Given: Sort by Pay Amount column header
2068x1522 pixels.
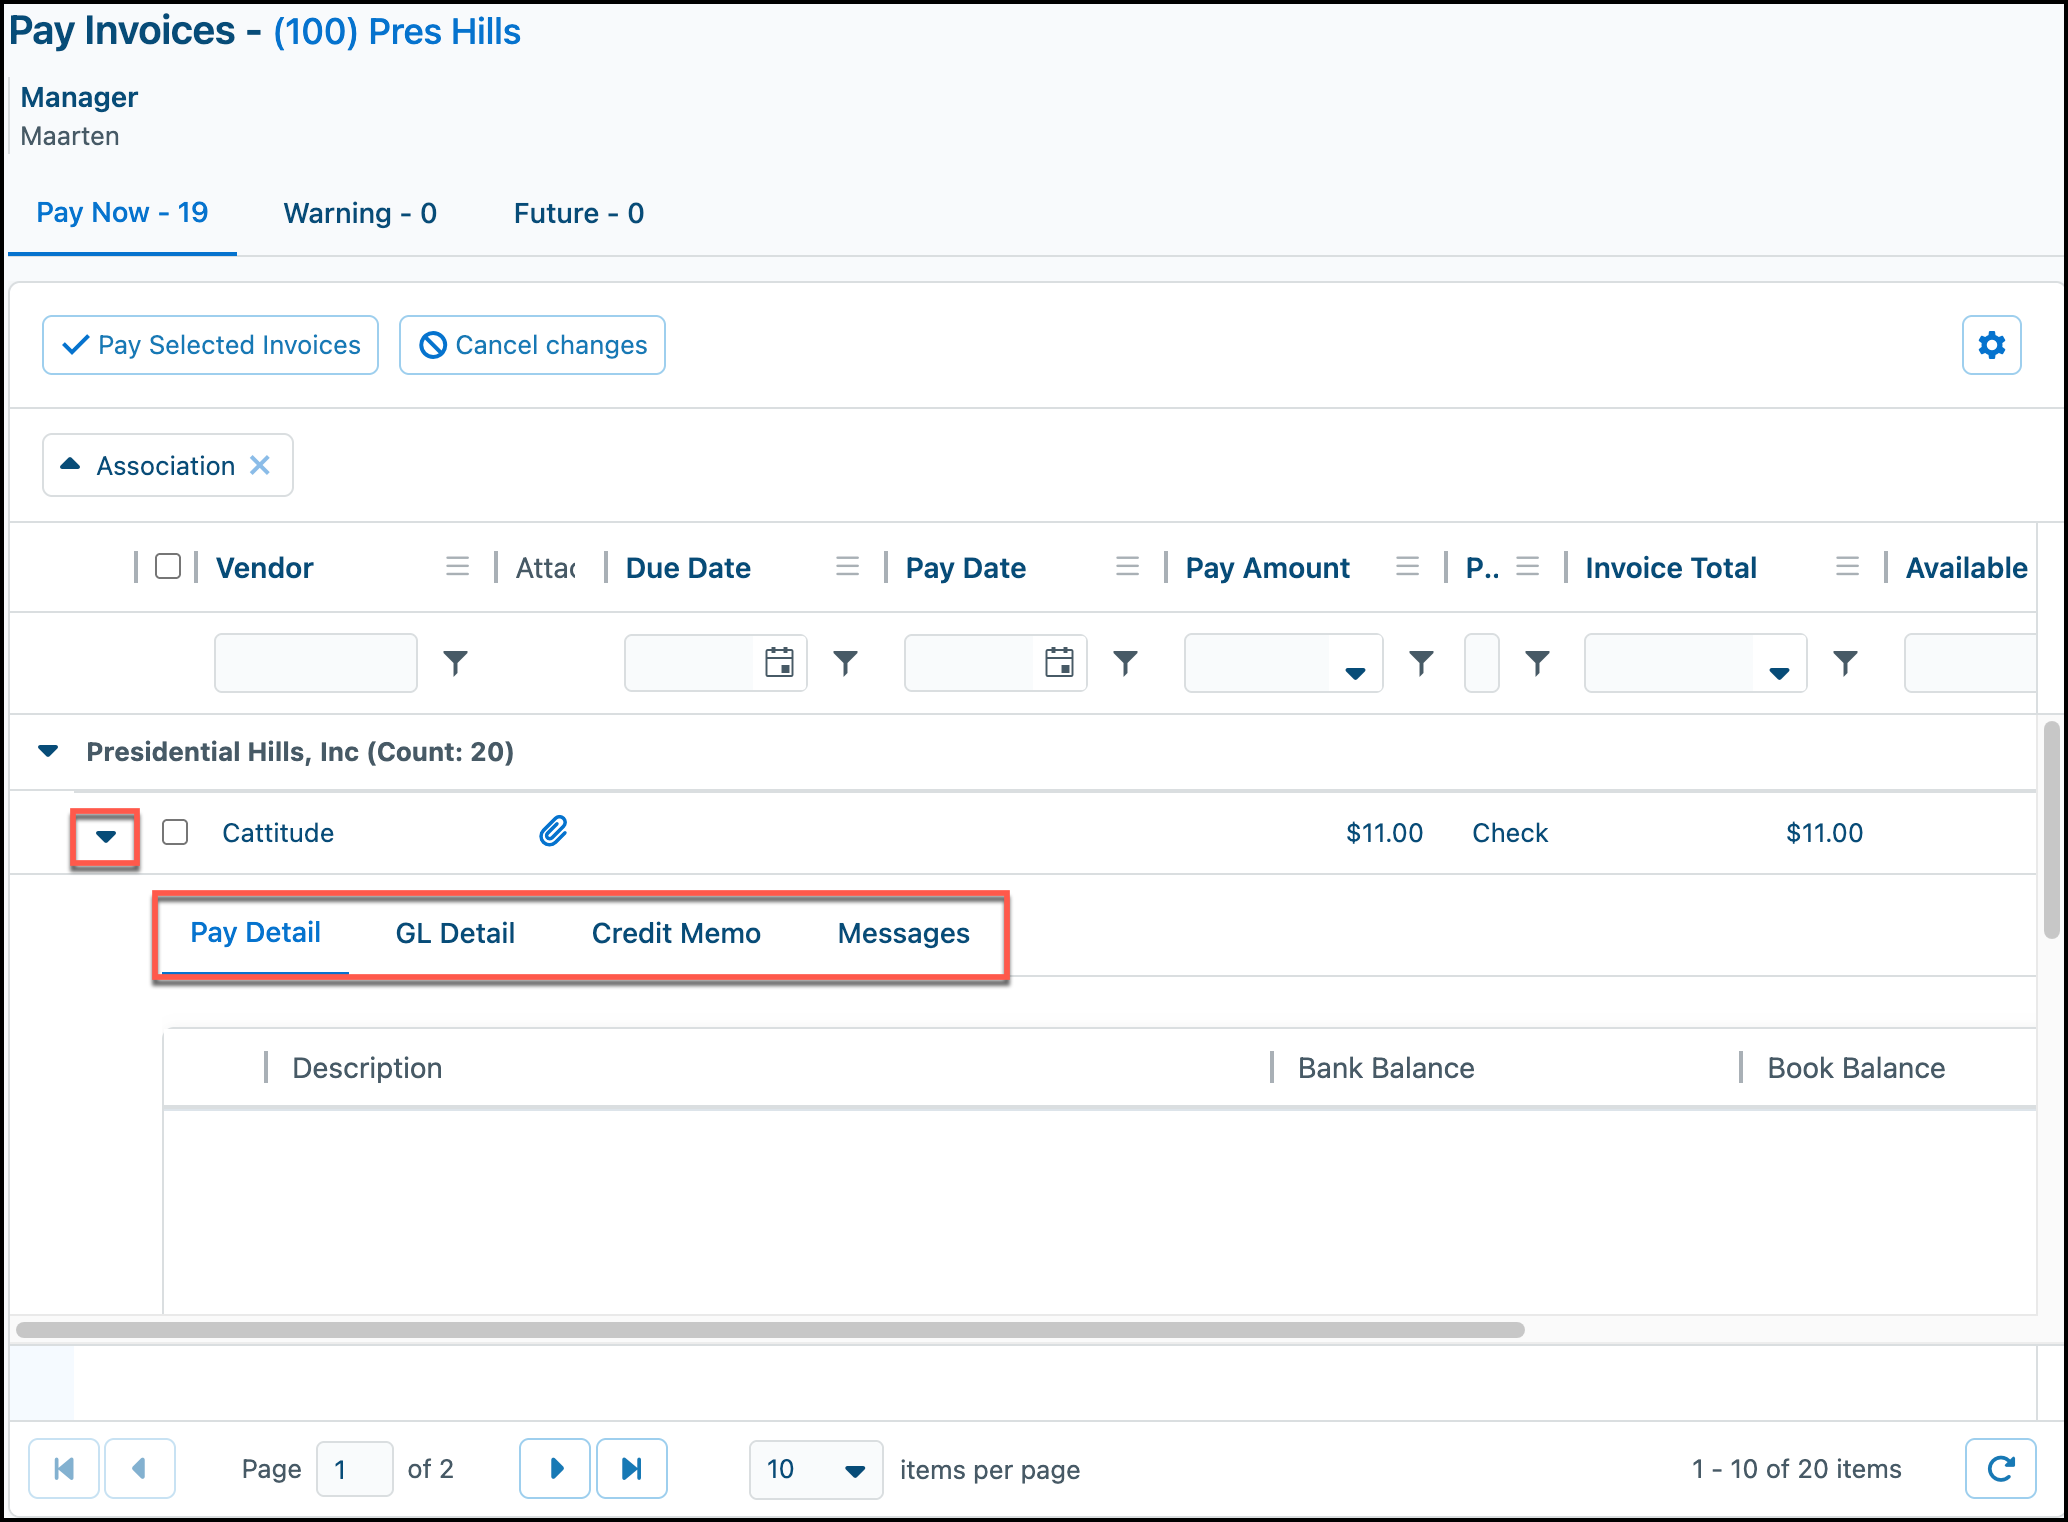Looking at the screenshot, I should (x=1268, y=567).
